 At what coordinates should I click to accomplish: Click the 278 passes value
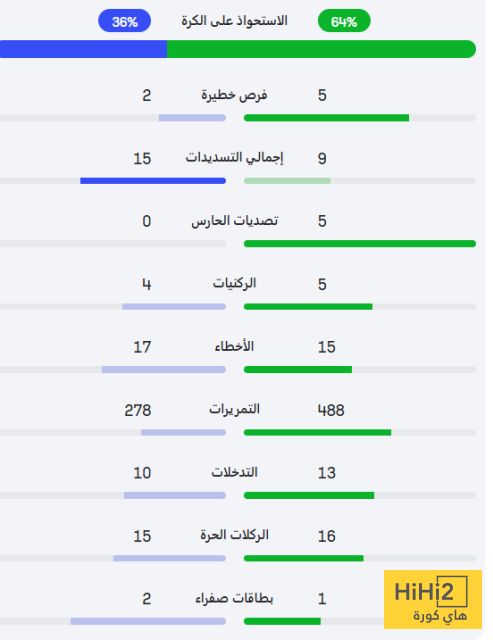coord(138,410)
